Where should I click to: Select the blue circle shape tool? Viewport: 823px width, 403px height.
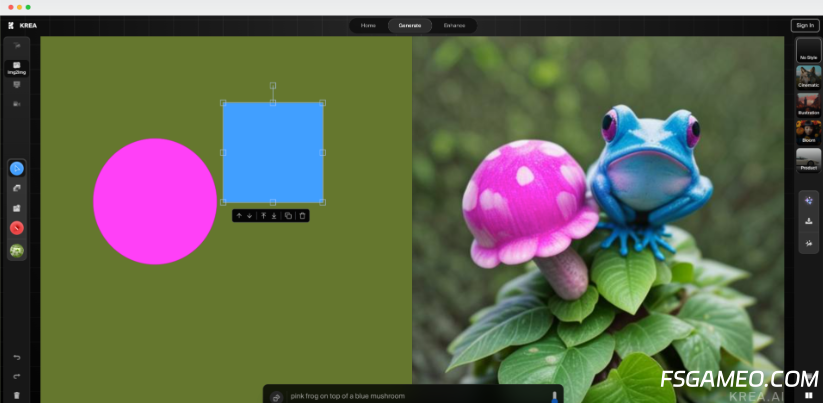(x=17, y=168)
